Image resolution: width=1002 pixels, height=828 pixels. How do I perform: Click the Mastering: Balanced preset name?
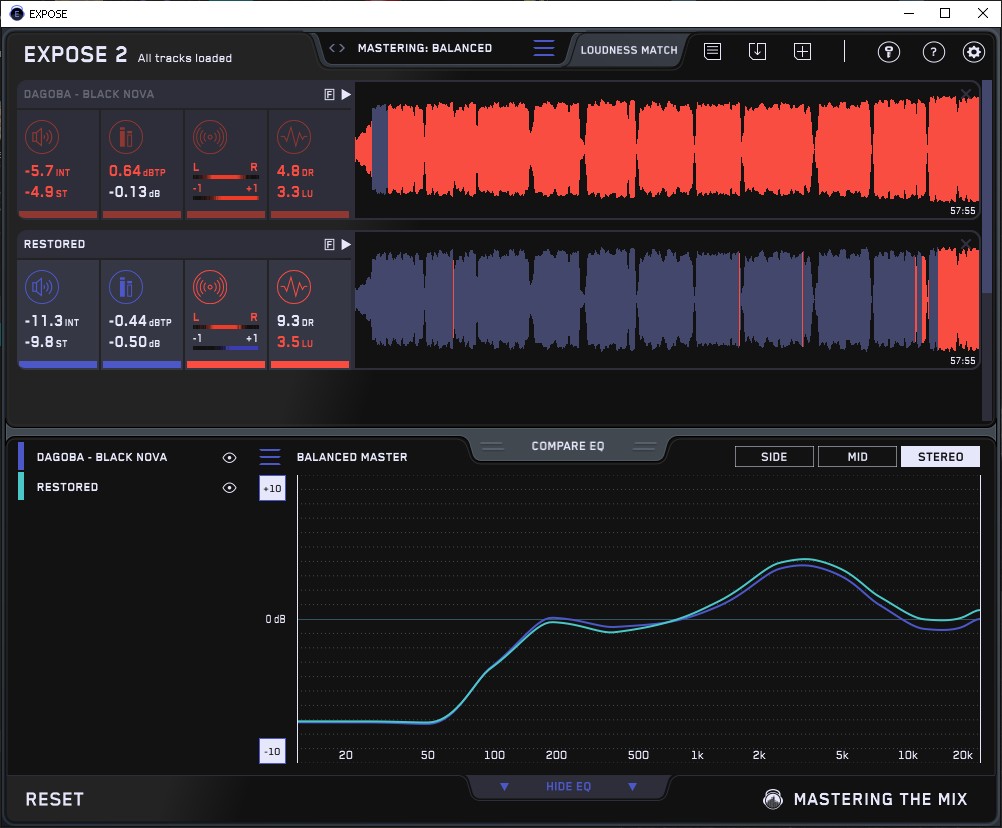[x=425, y=48]
